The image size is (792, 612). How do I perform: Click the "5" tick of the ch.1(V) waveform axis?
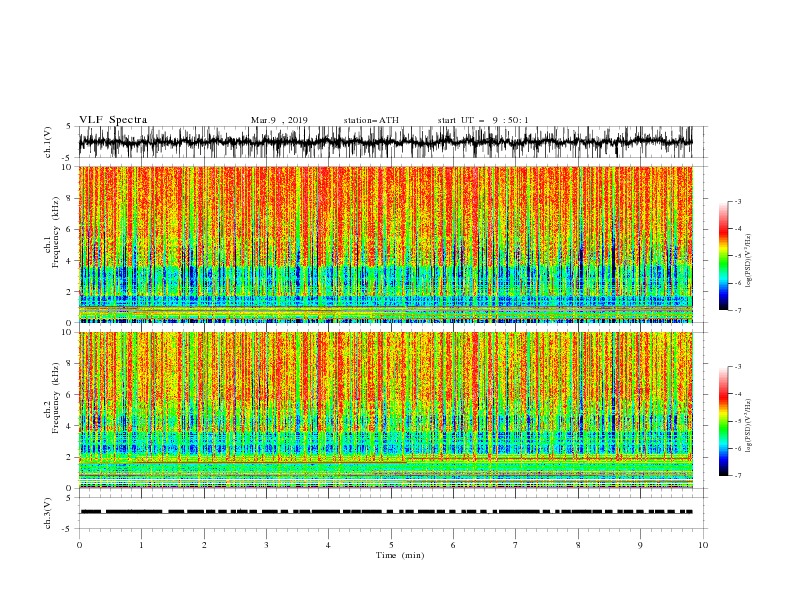(x=70, y=127)
